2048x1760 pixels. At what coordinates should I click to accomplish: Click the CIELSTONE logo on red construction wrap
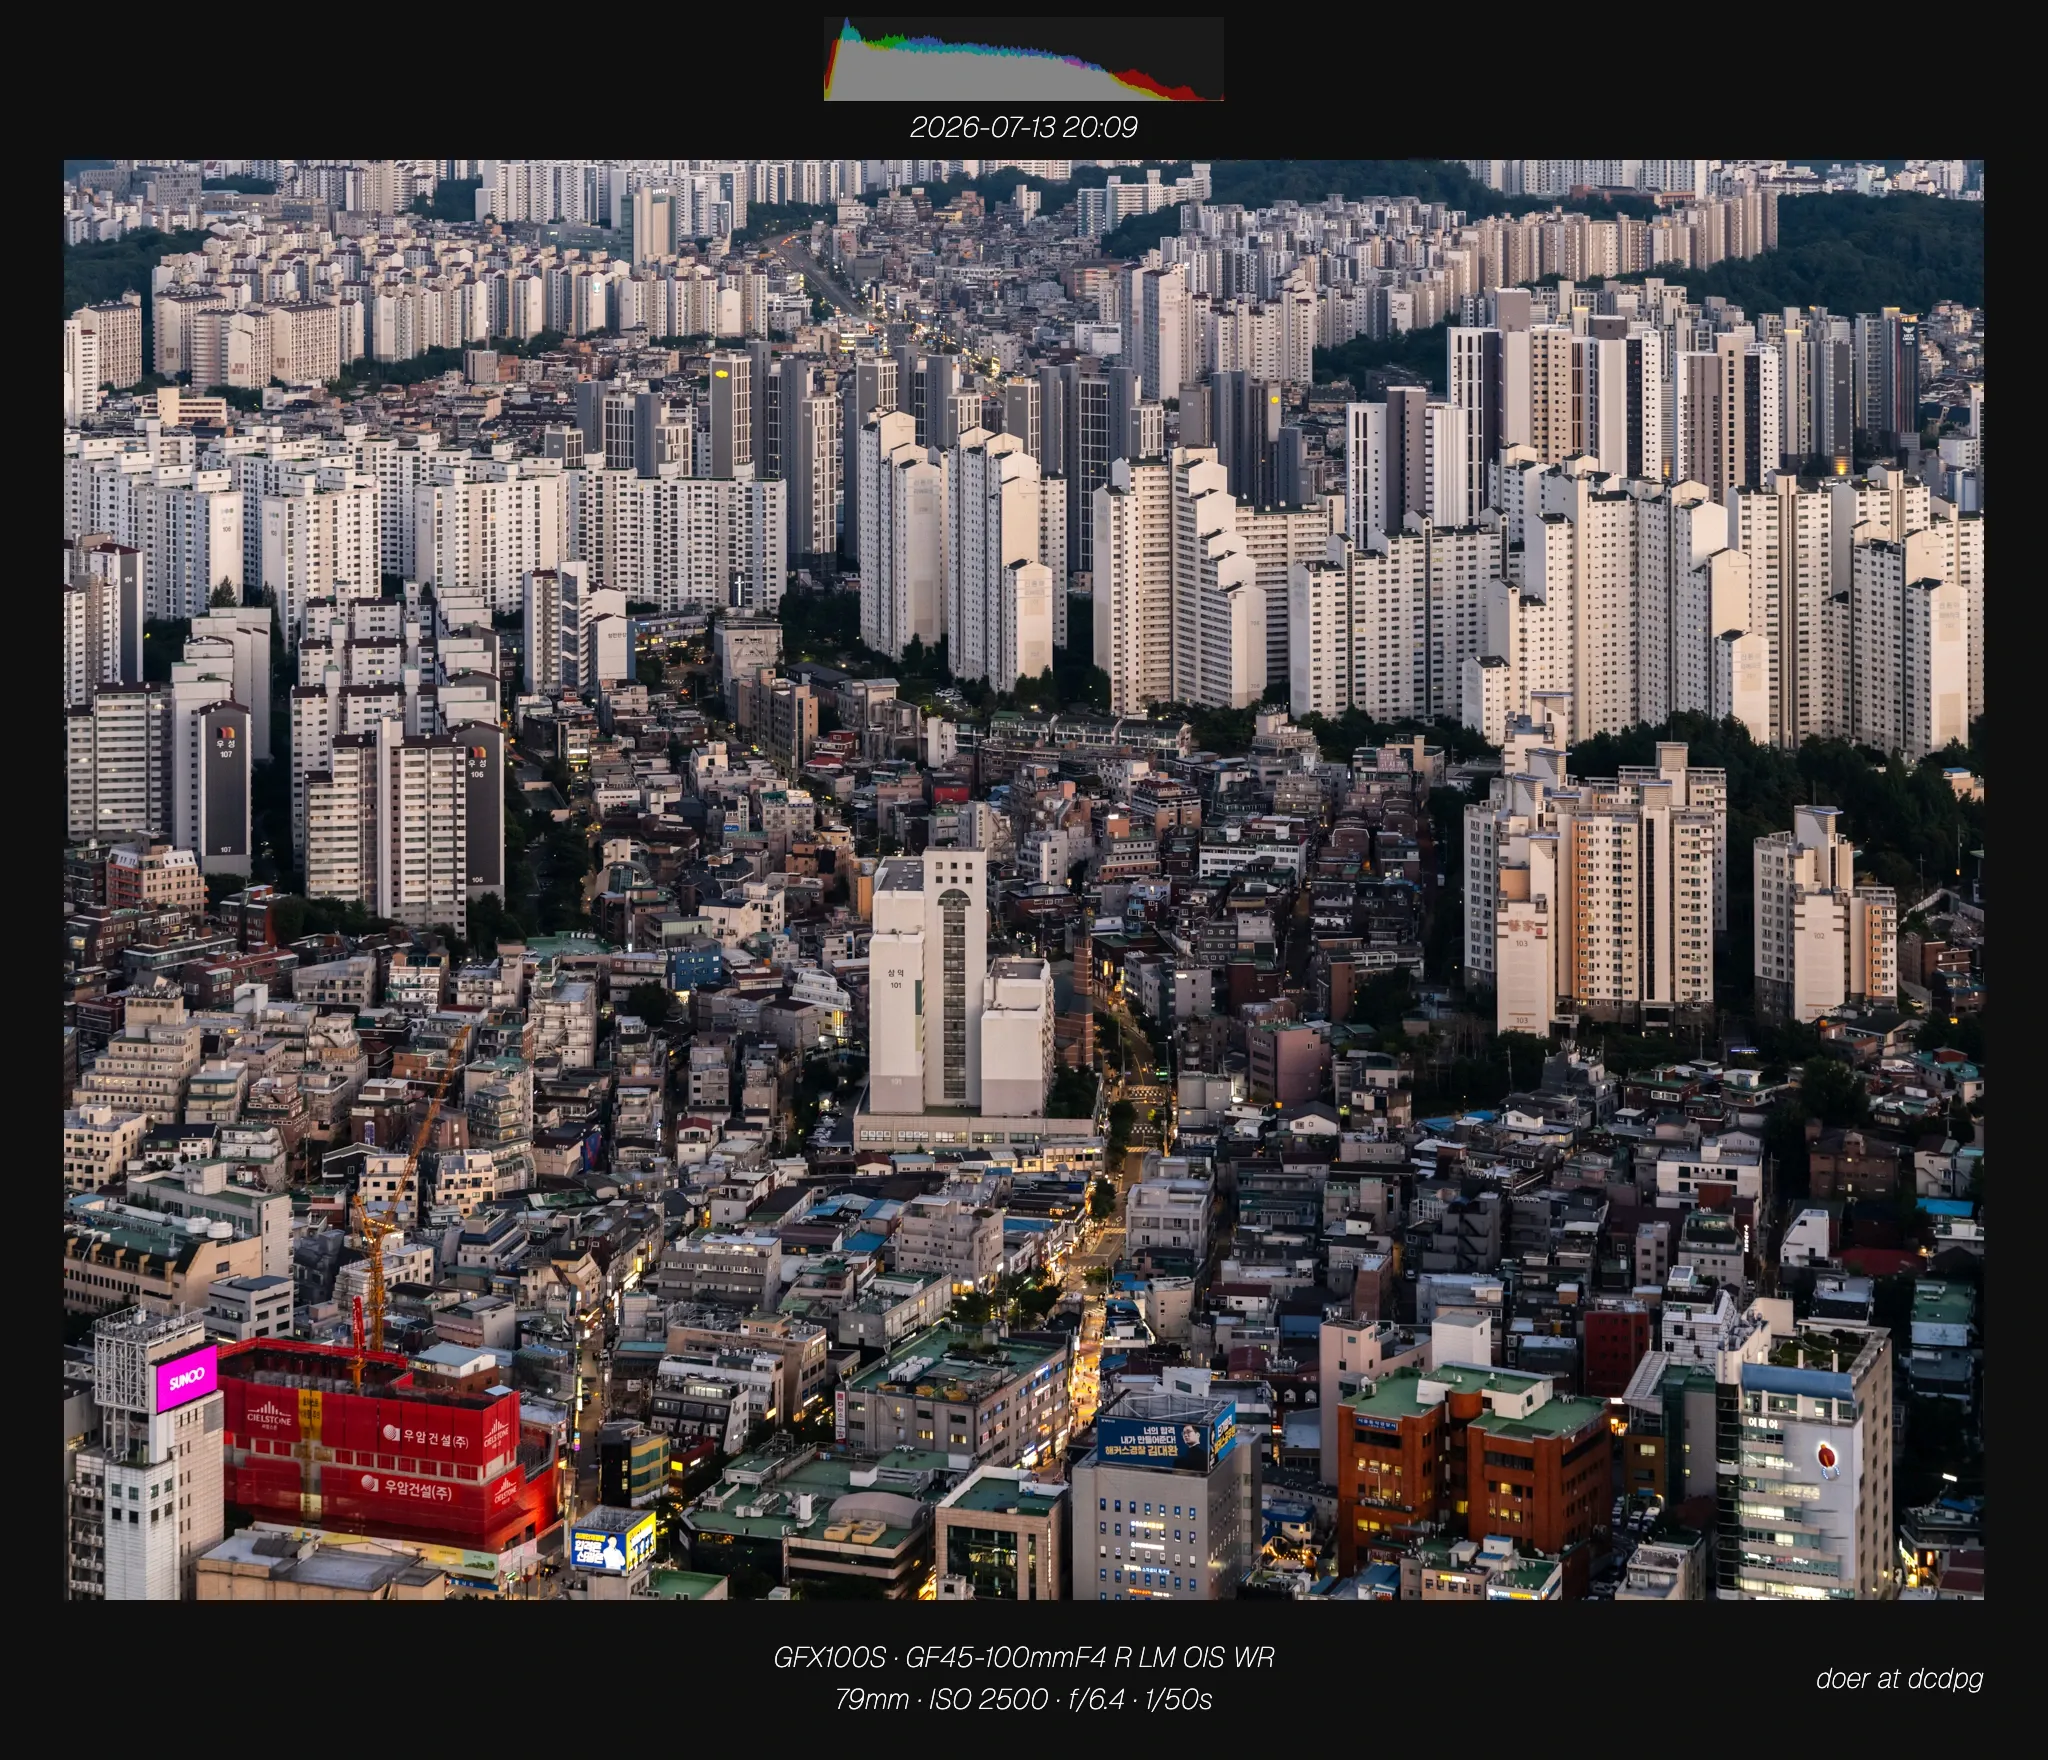[268, 1417]
